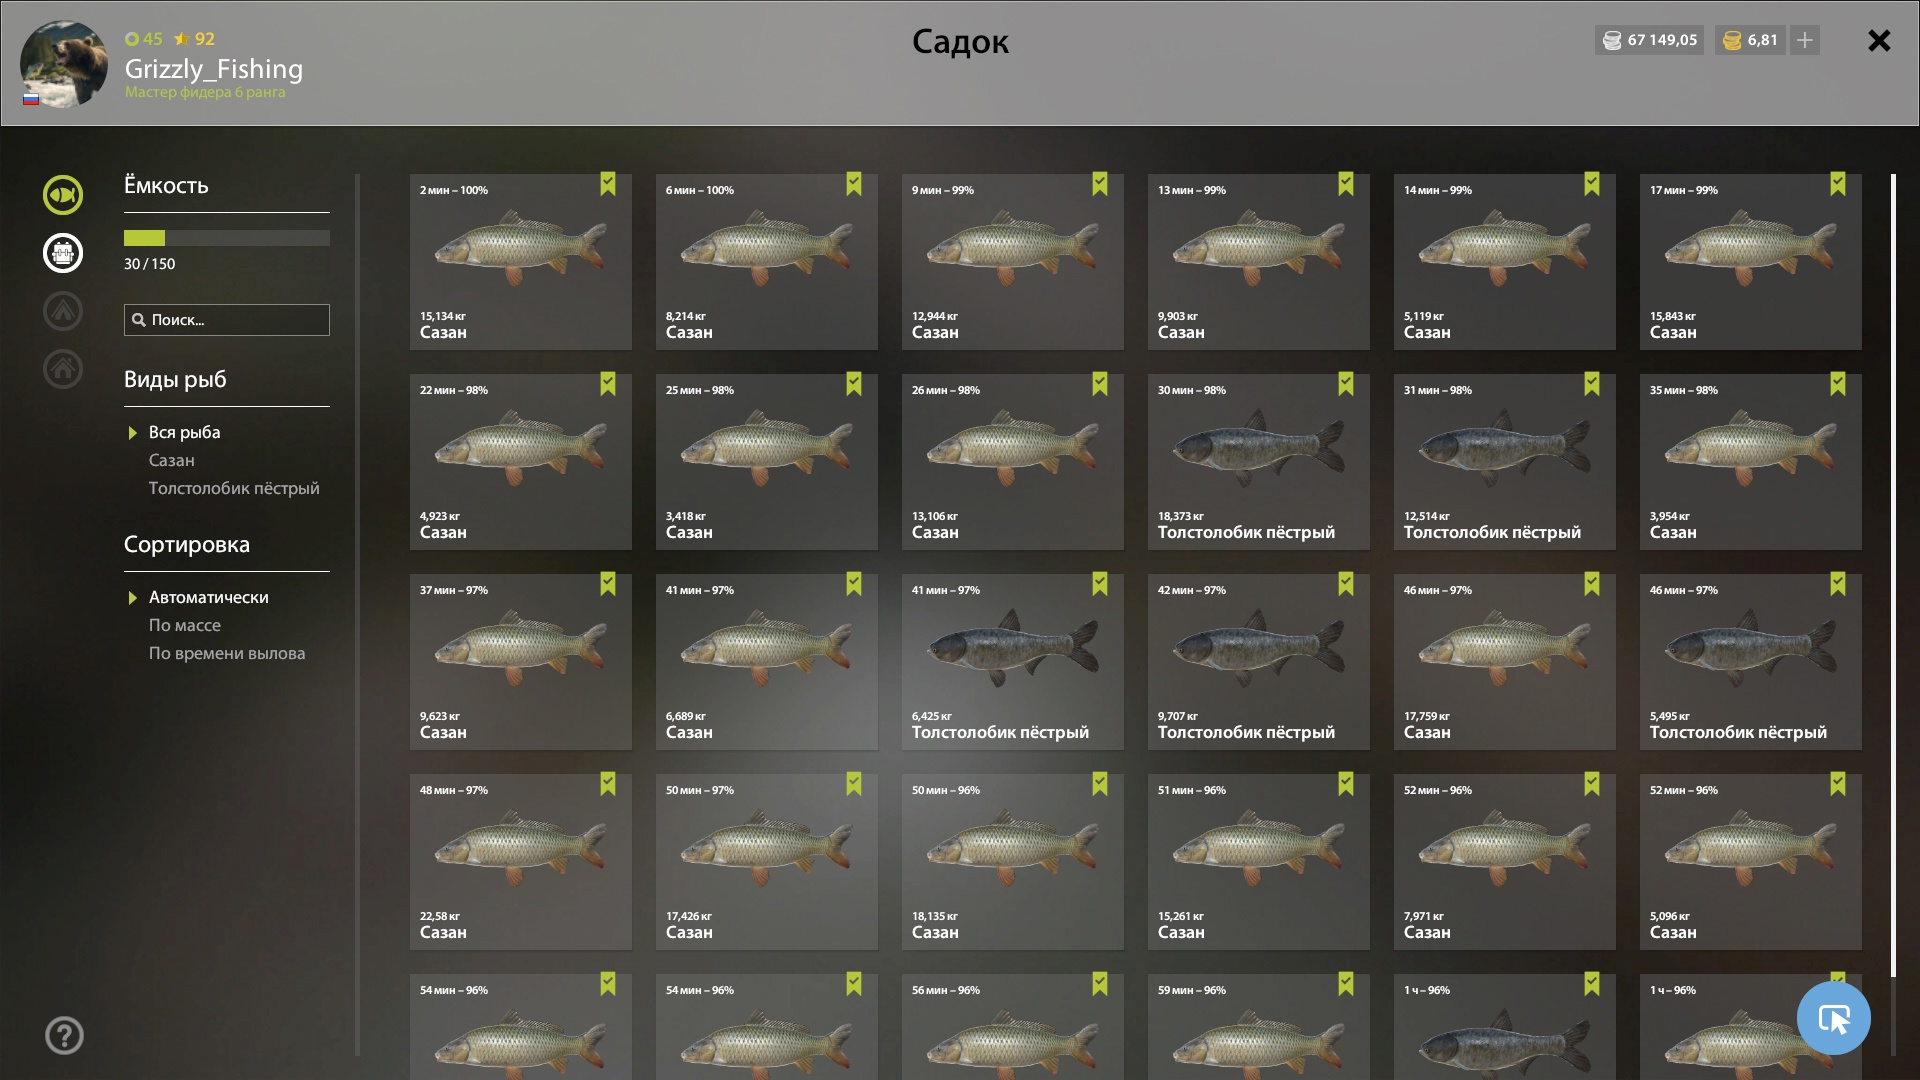Viewport: 1920px width, 1080px height.
Task: Filter fish list by Сазан
Action: [x=172, y=460]
